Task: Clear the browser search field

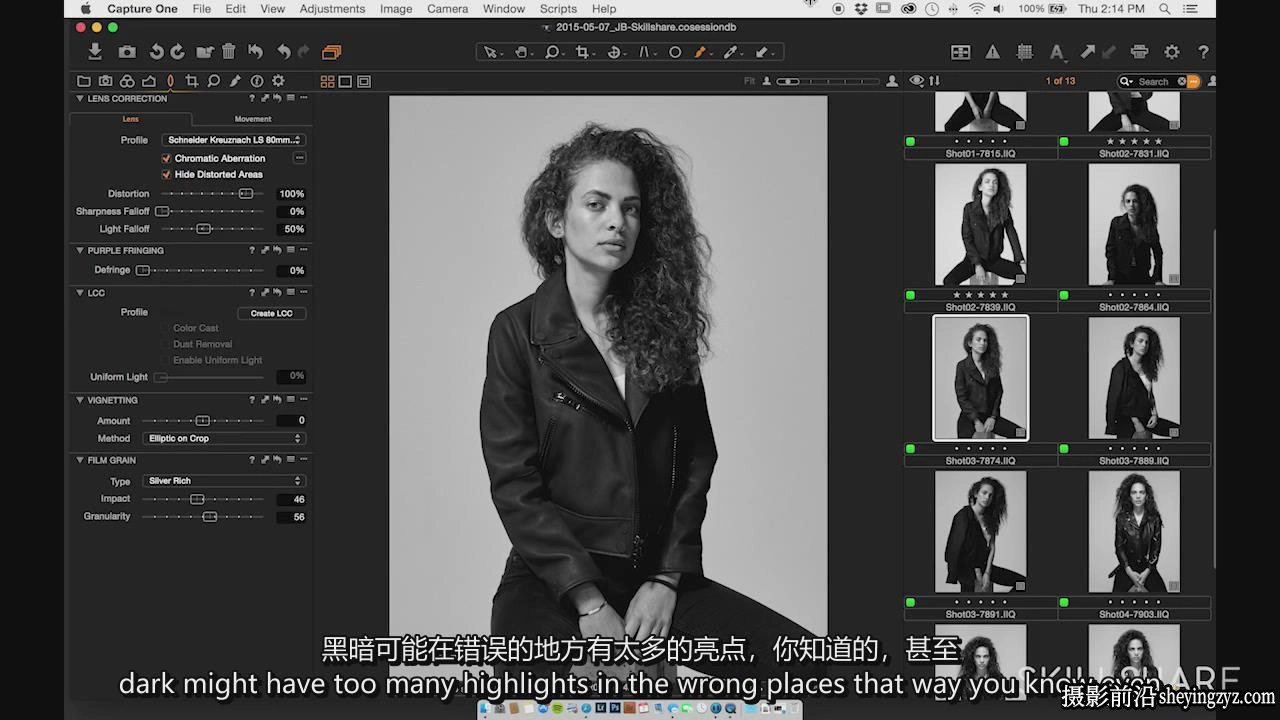Action: point(1181,81)
